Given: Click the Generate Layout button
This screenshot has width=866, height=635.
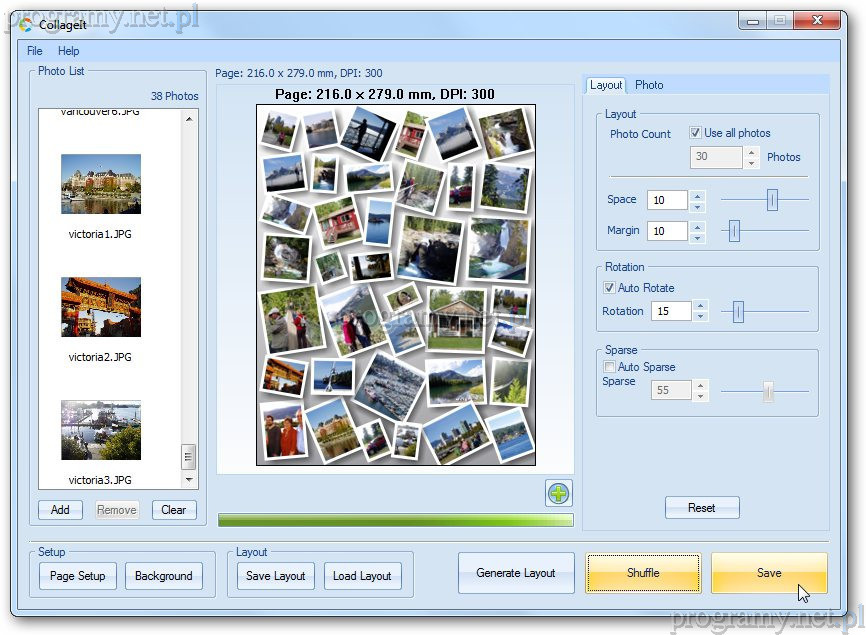Looking at the screenshot, I should click(x=516, y=573).
